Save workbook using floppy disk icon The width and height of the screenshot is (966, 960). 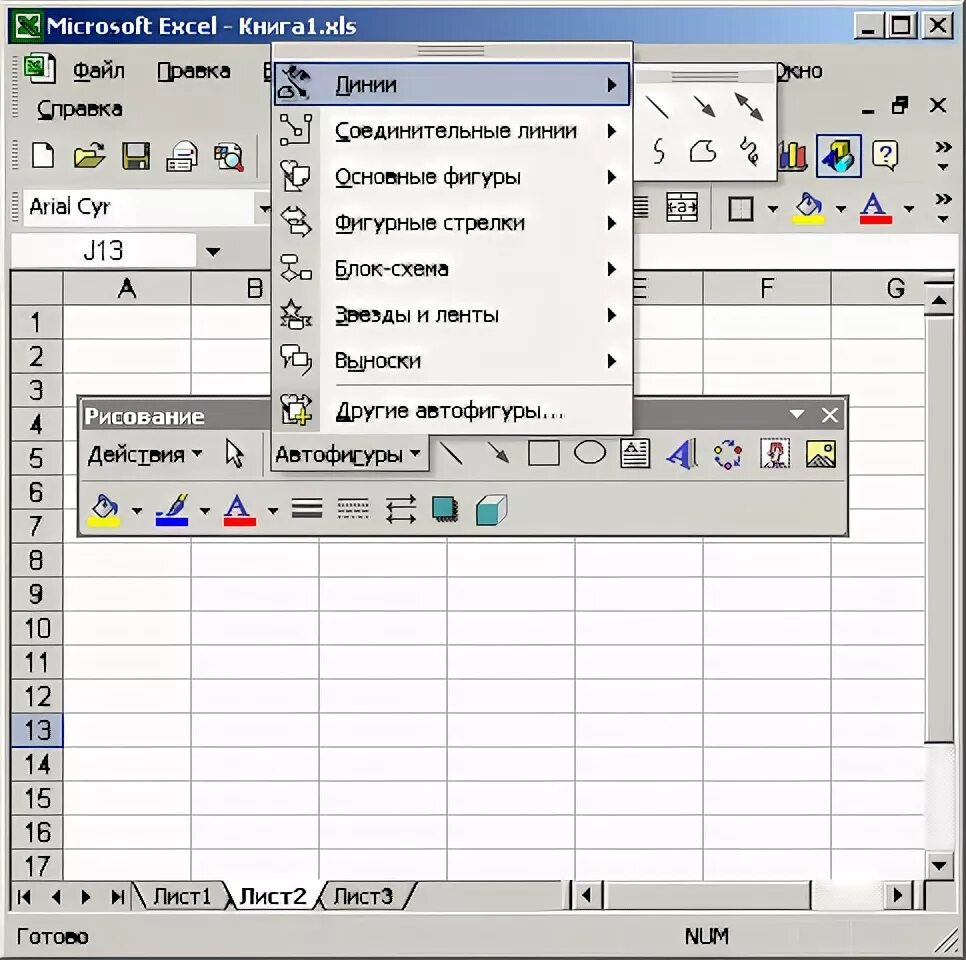[x=136, y=155]
